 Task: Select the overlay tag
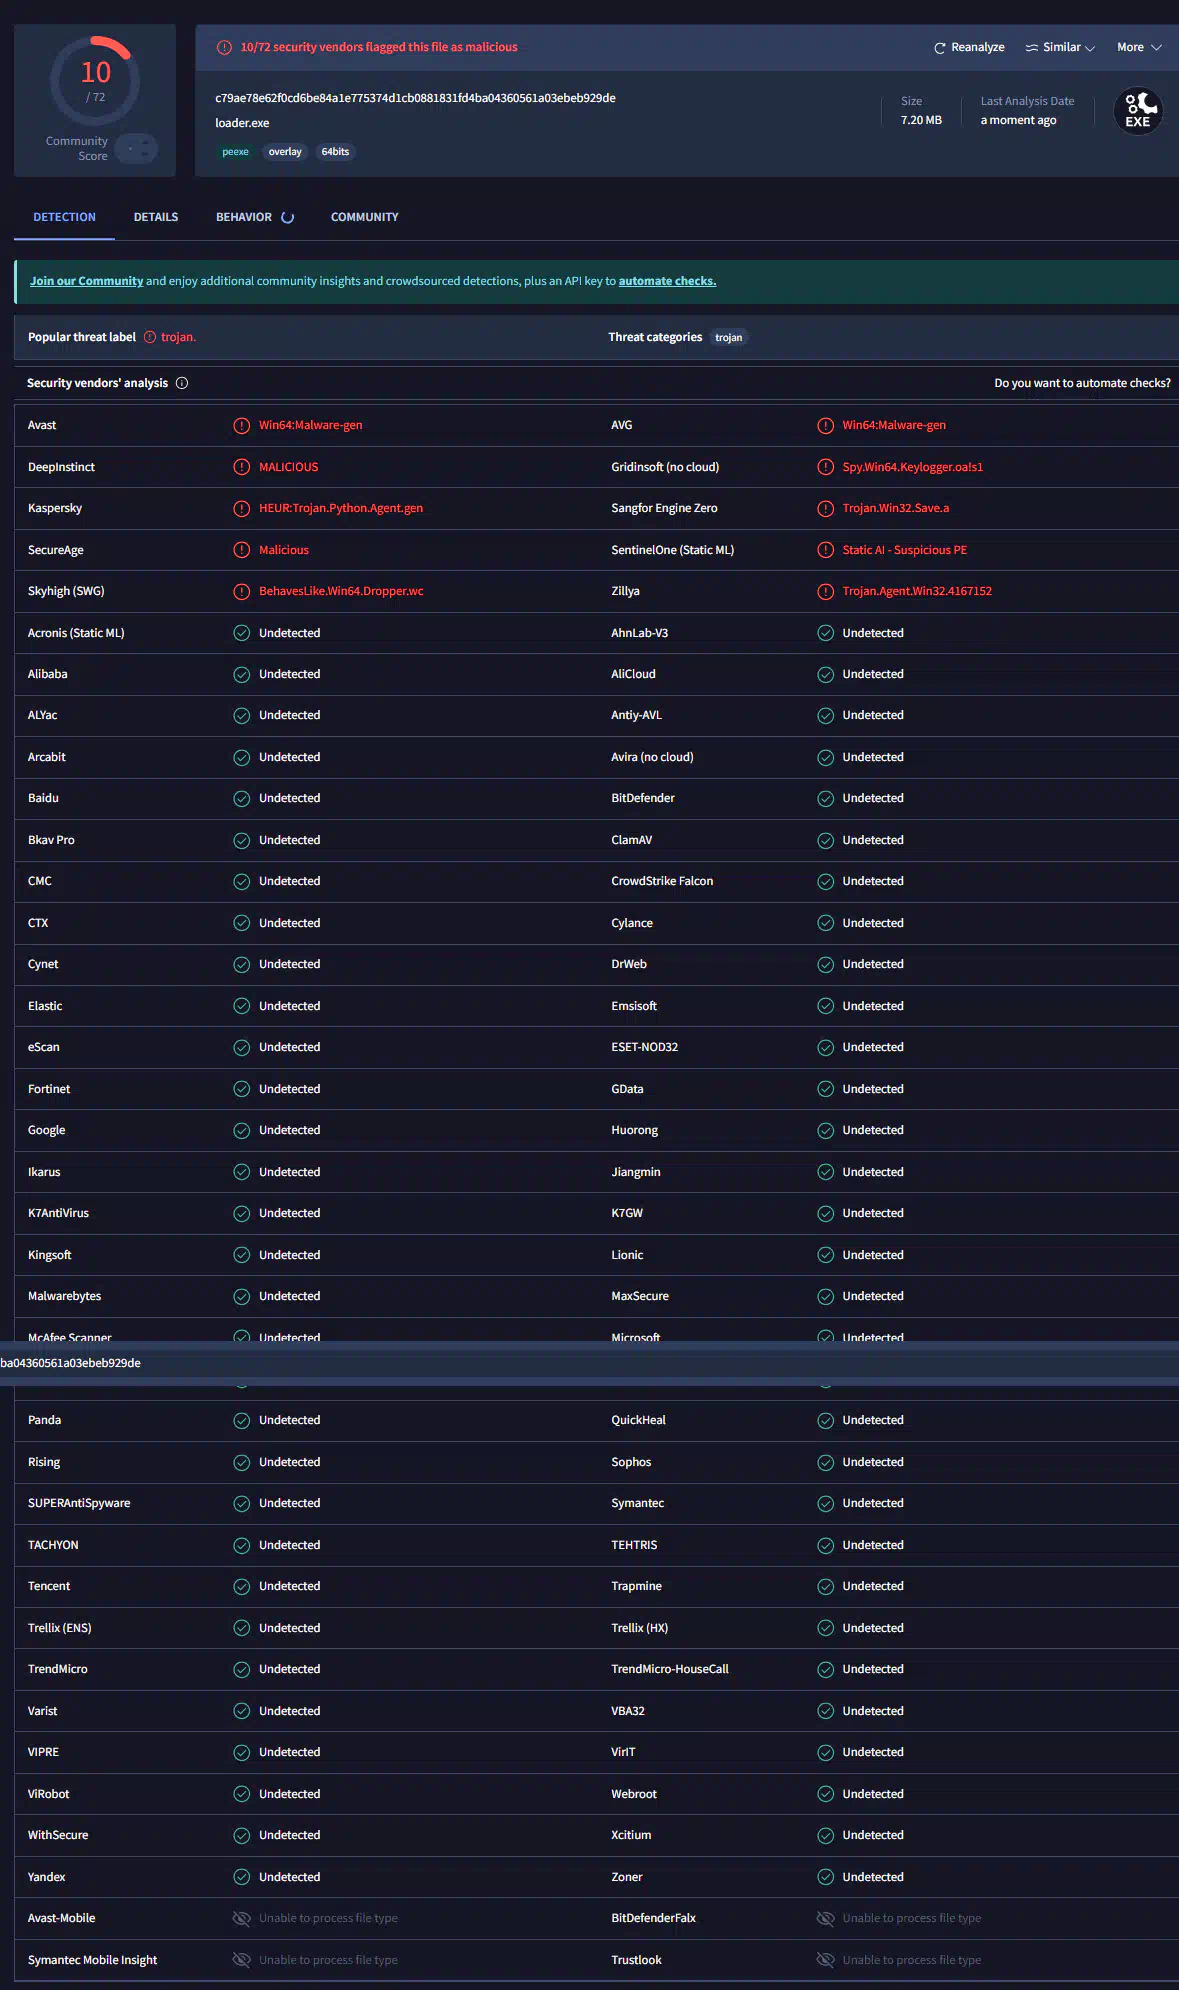[285, 152]
